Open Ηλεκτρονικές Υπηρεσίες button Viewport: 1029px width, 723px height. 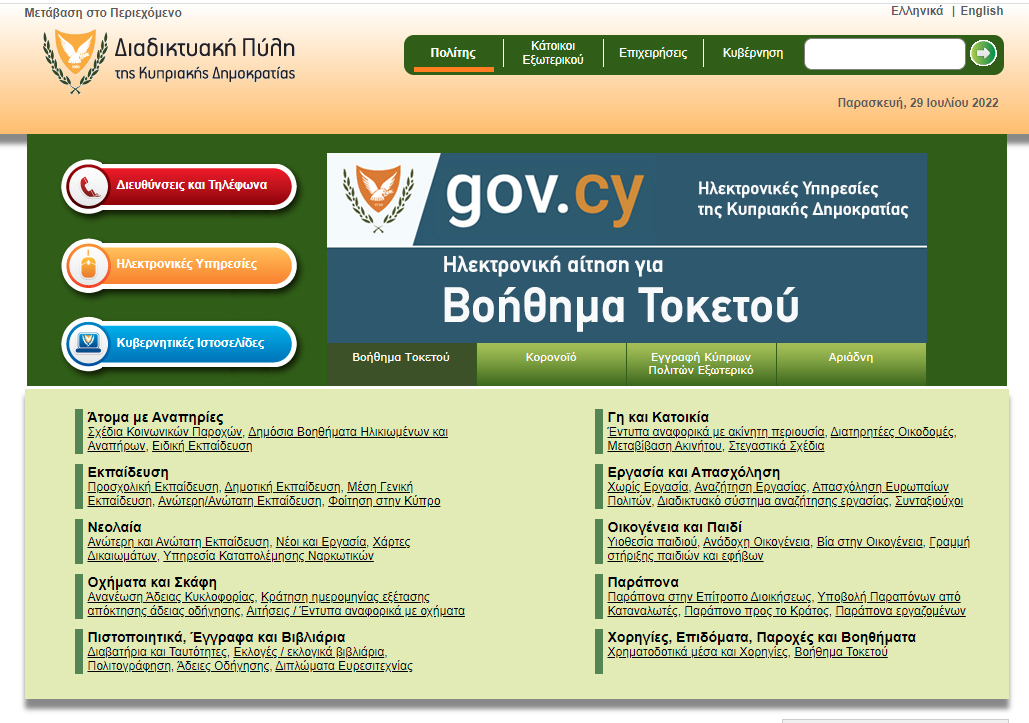tap(179, 265)
